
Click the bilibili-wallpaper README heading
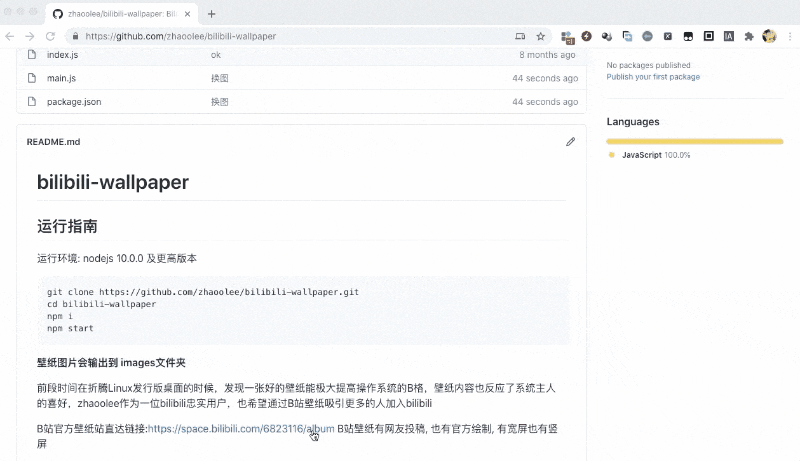pos(113,182)
